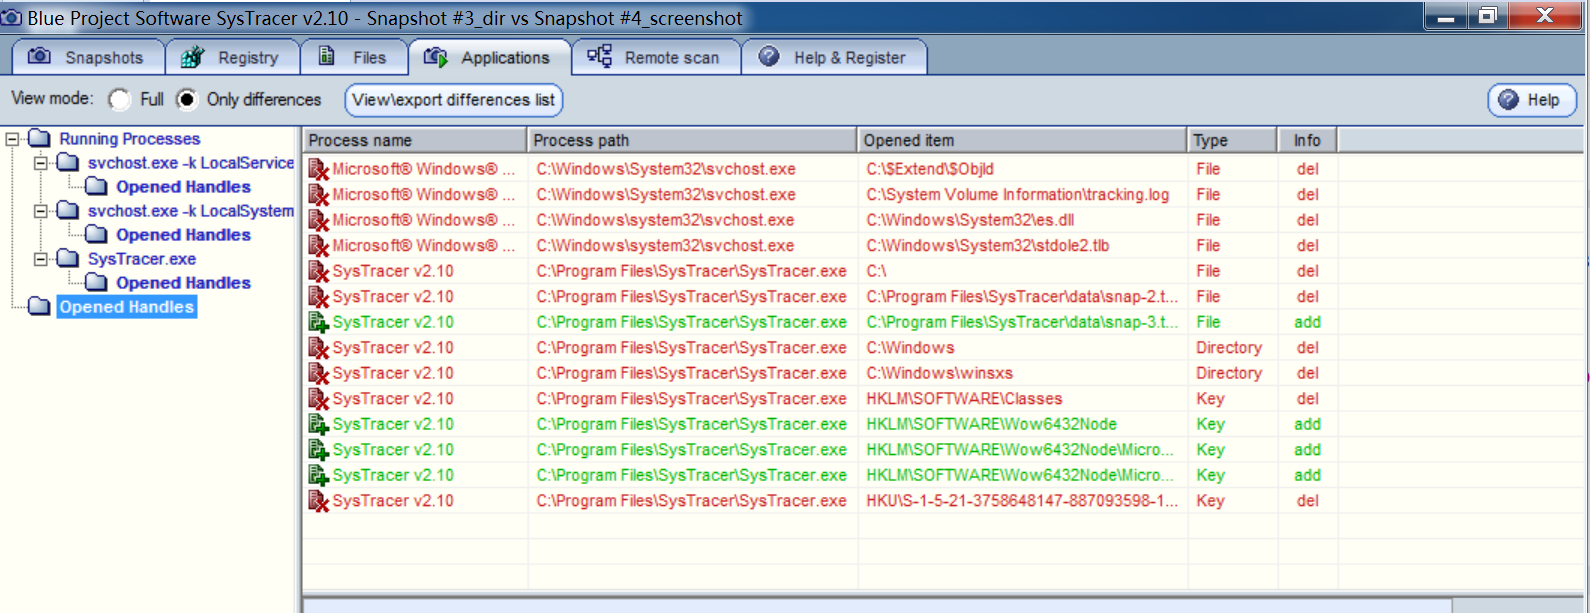Screen dimensions: 1590x613
Task: Collapse the svchost.exe -k LocalService node
Action: [41, 163]
